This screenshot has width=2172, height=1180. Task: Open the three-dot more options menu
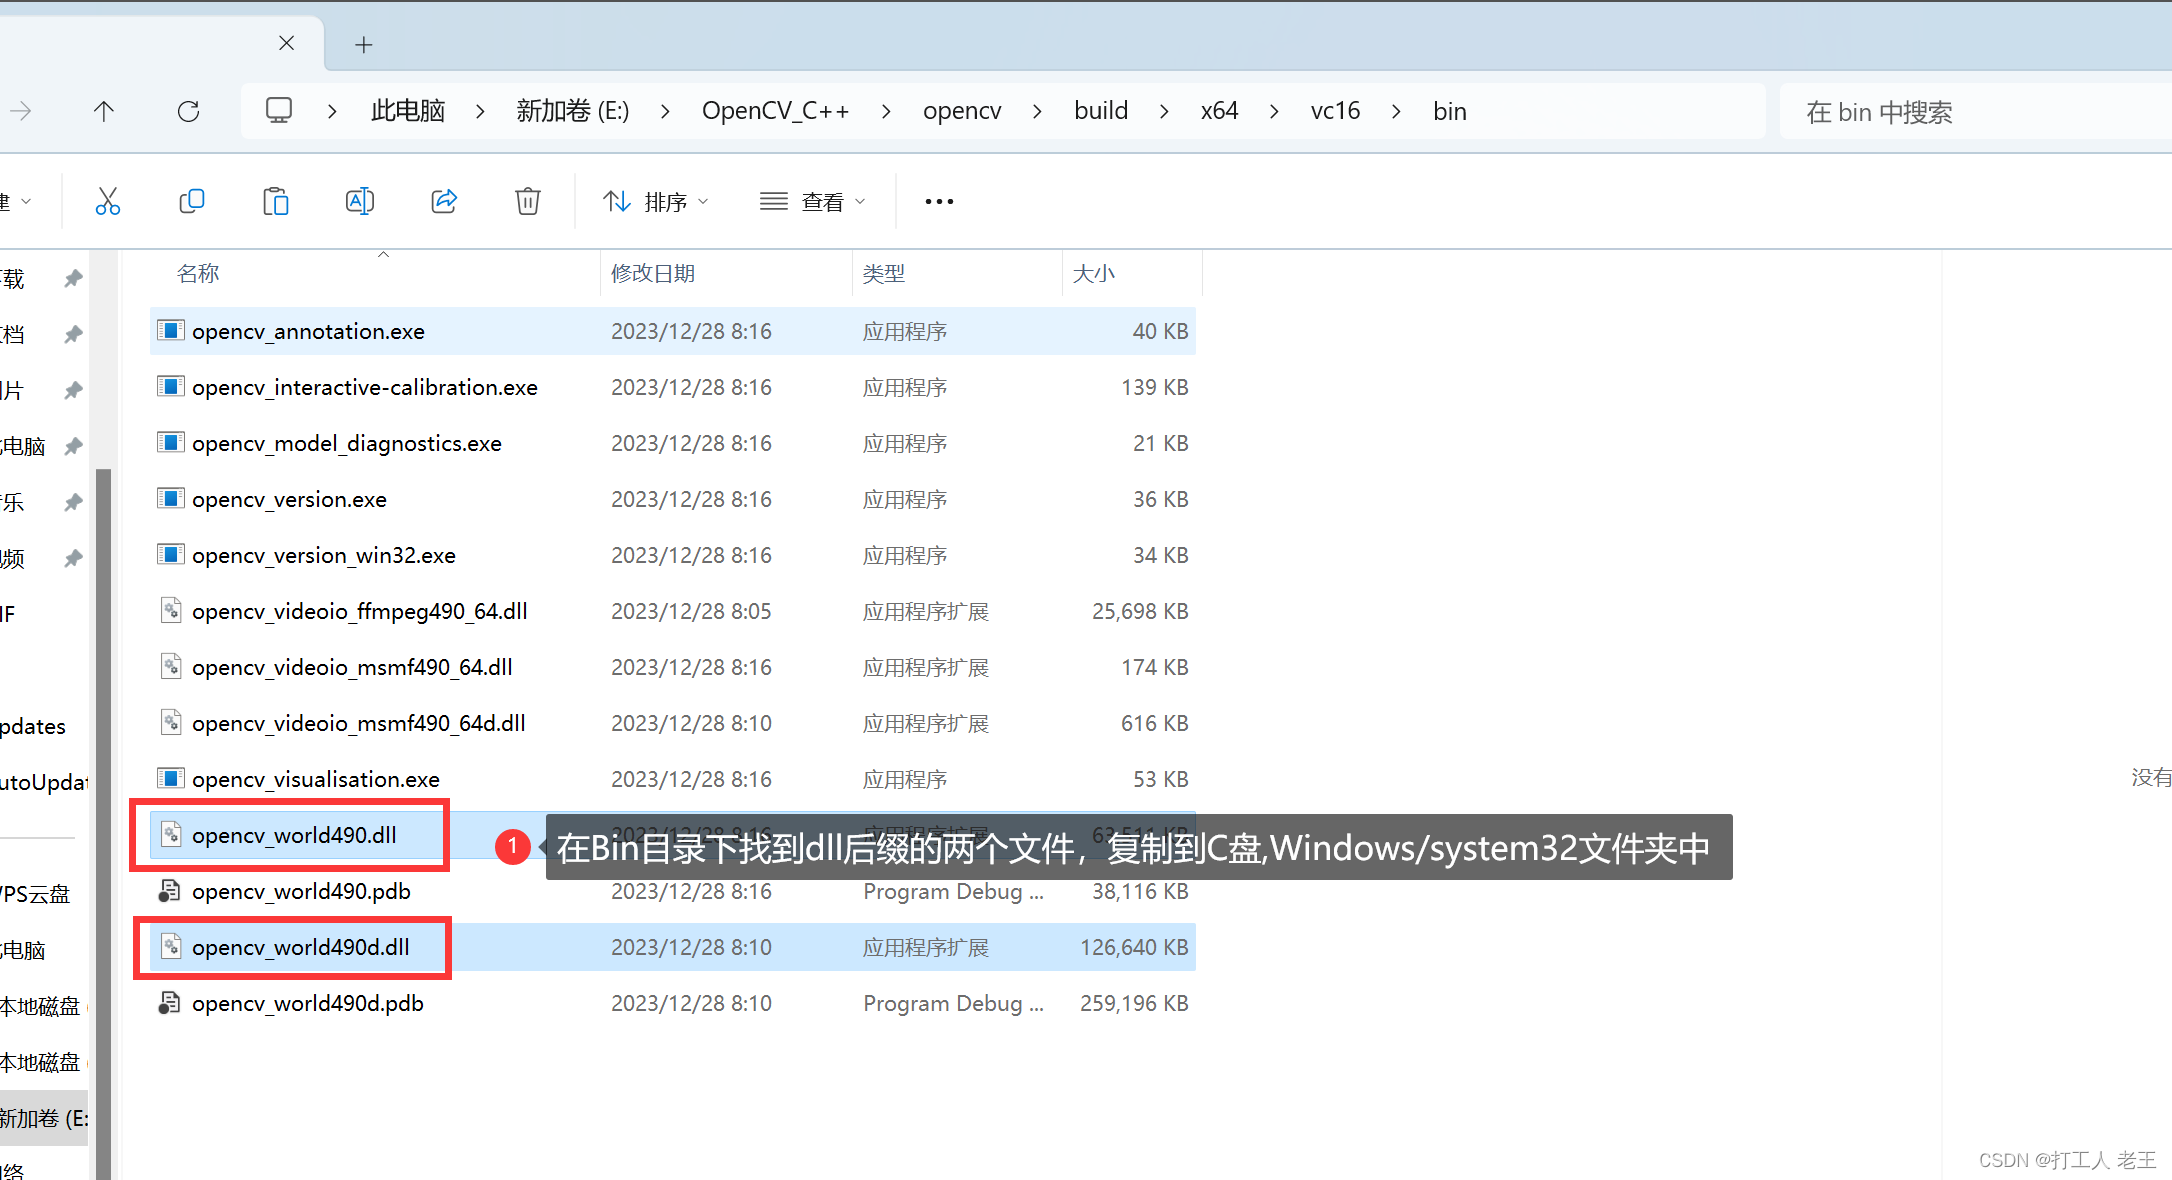(939, 201)
